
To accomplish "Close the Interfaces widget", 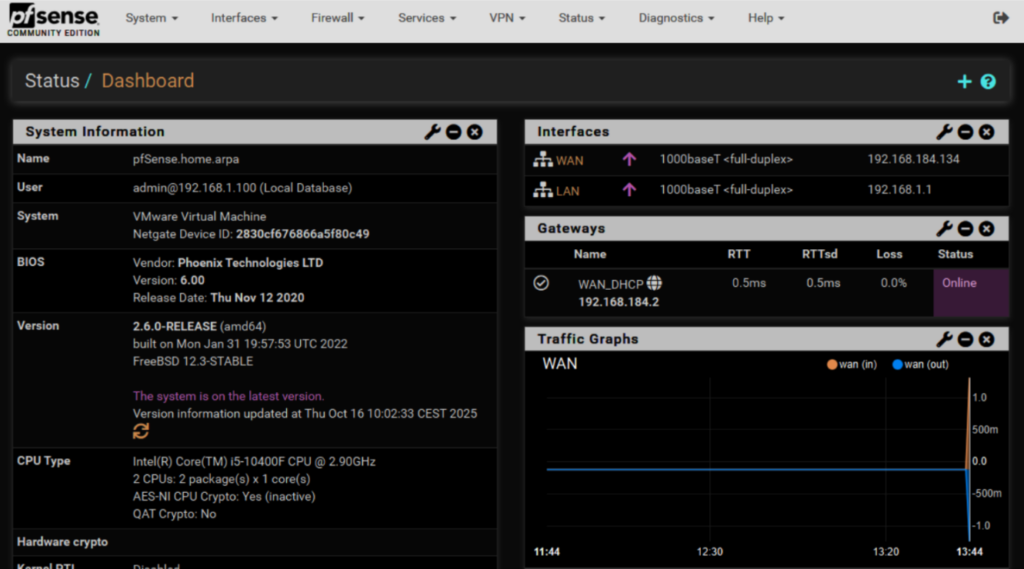I will point(986,132).
